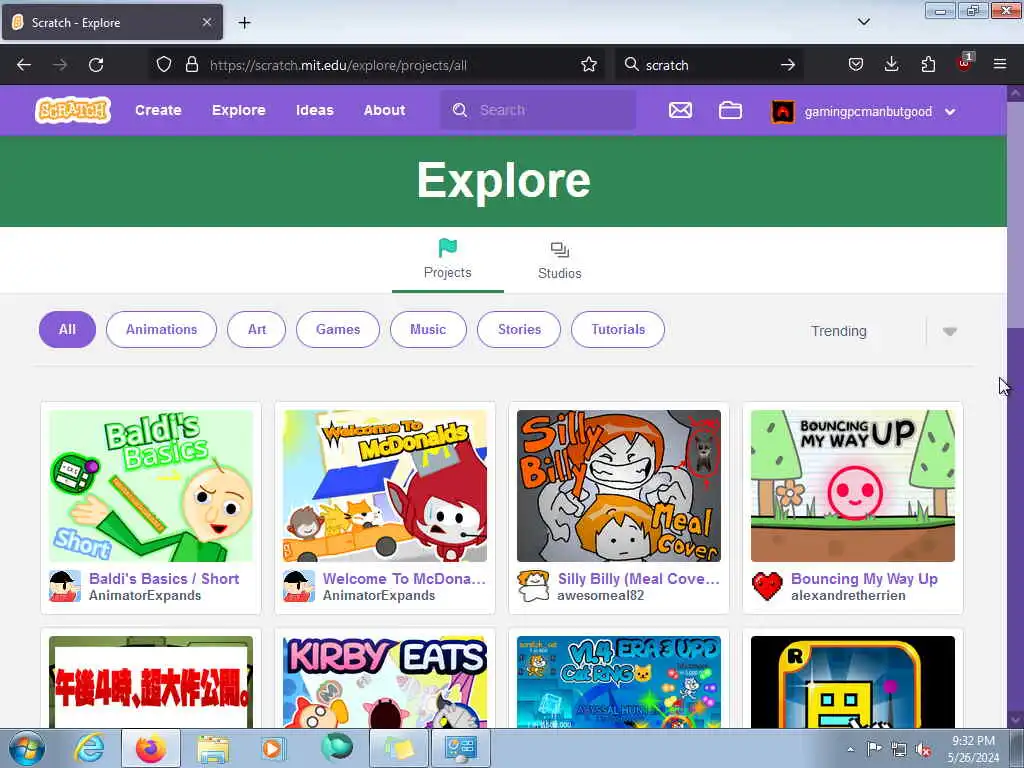Filter projects by Music

tap(428, 330)
